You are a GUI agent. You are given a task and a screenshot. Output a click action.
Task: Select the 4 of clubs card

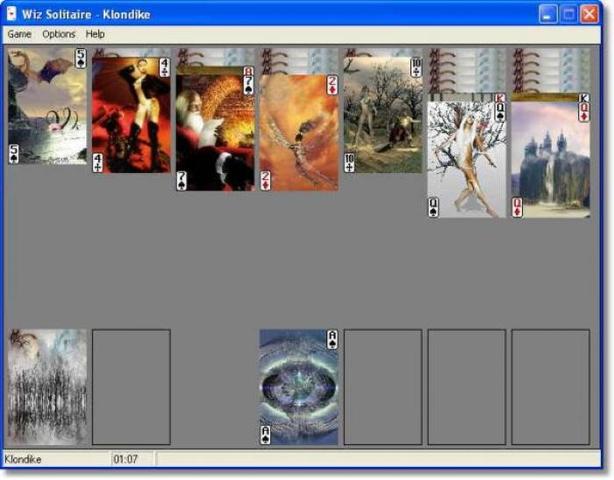[131, 116]
